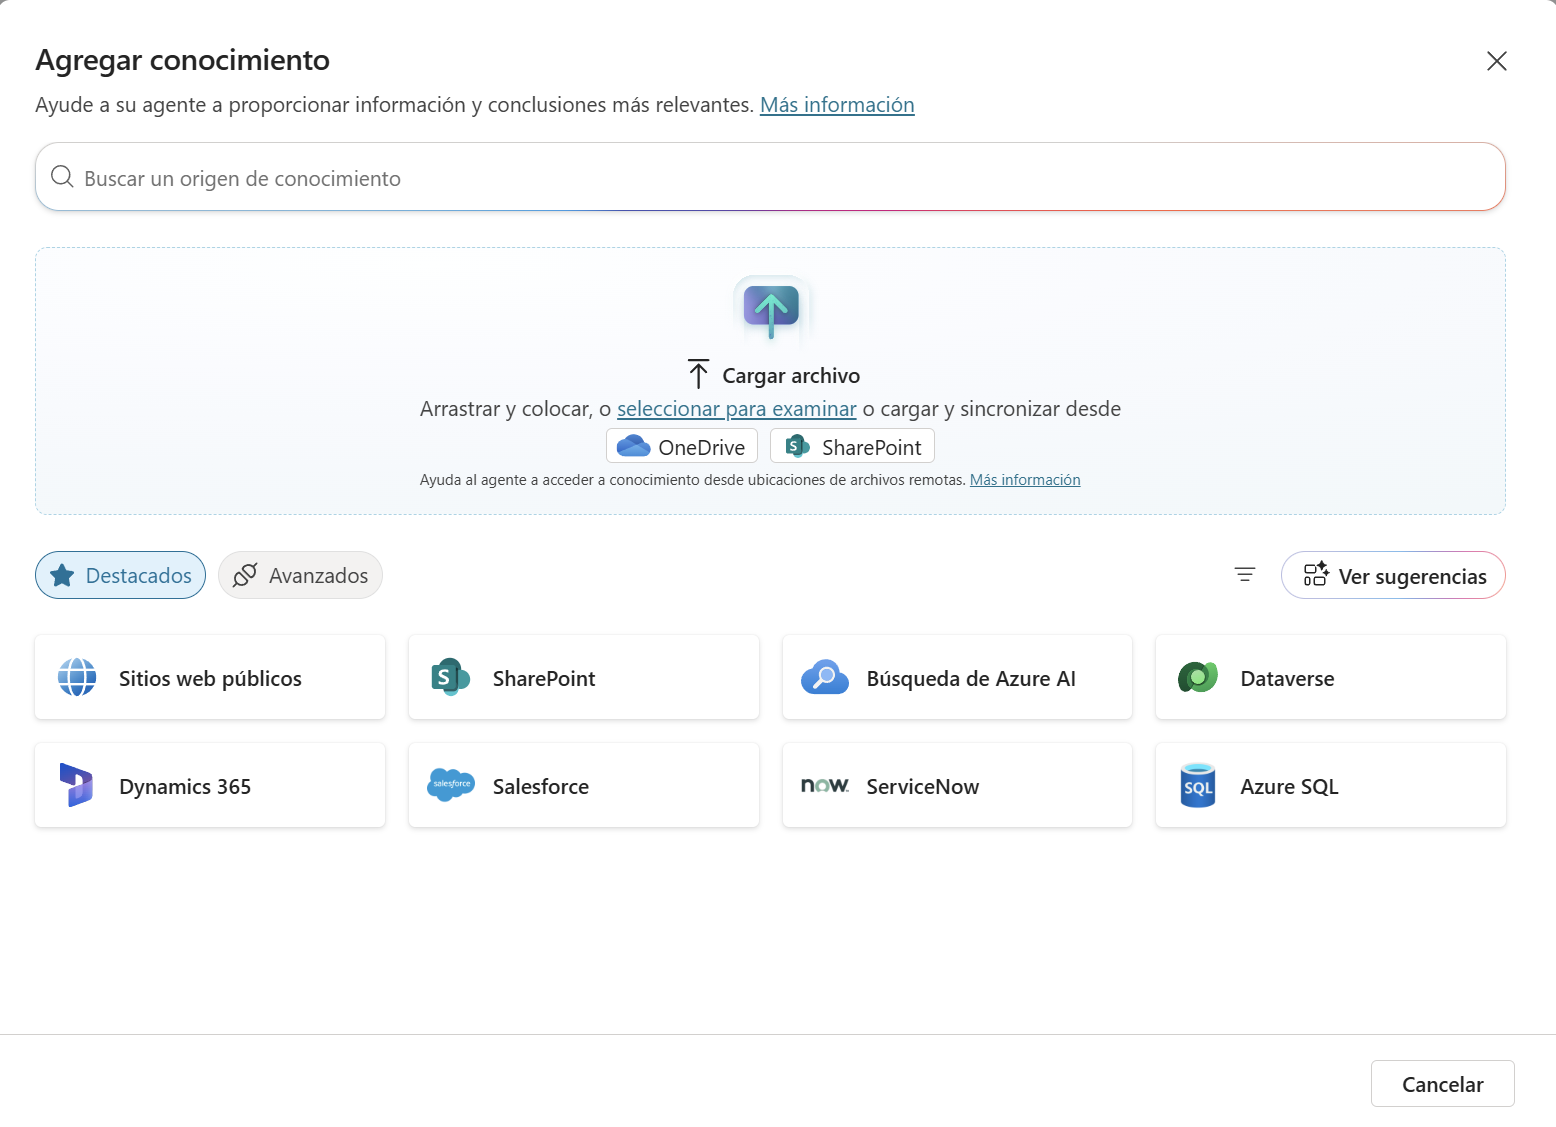Open the OneDrive sync option
The height and width of the screenshot is (1127, 1556).
681,446
